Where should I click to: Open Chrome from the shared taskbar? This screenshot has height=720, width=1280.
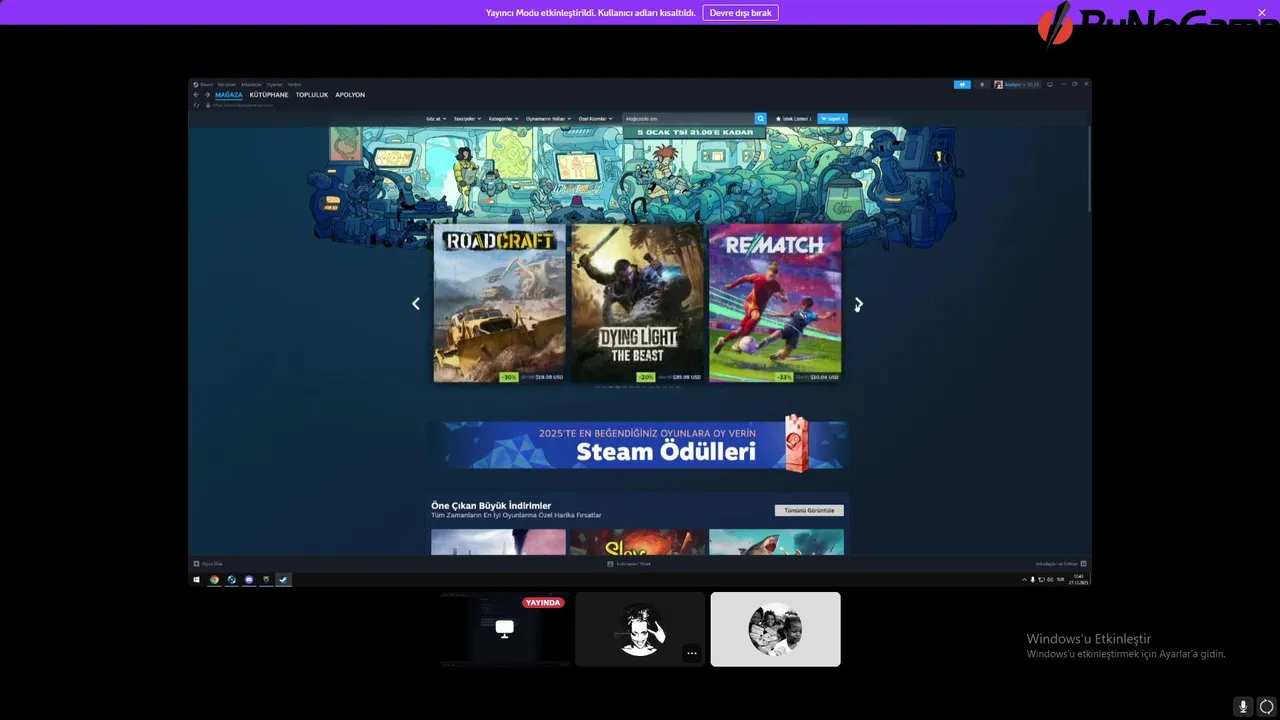214,580
